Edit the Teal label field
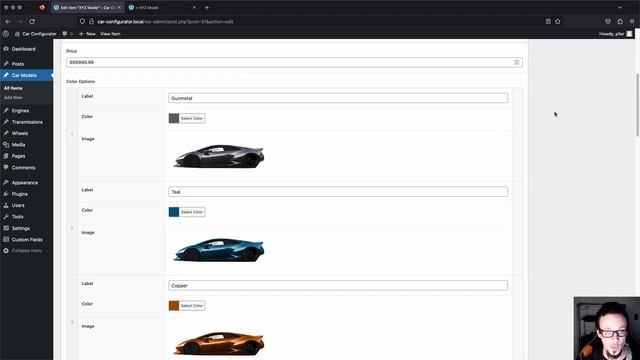 (x=338, y=192)
